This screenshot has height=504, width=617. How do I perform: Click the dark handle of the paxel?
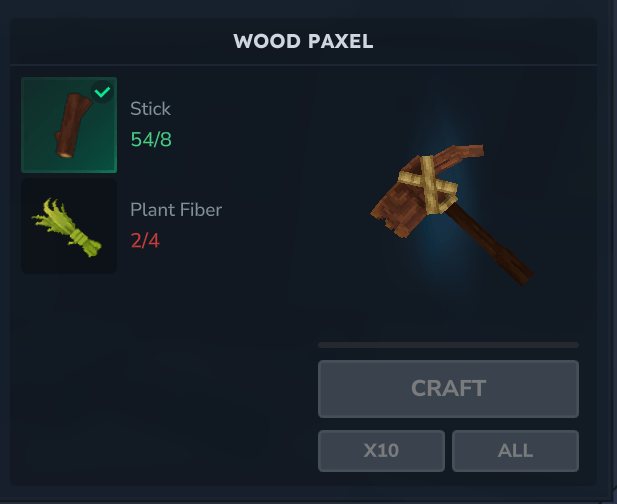[x=490, y=243]
